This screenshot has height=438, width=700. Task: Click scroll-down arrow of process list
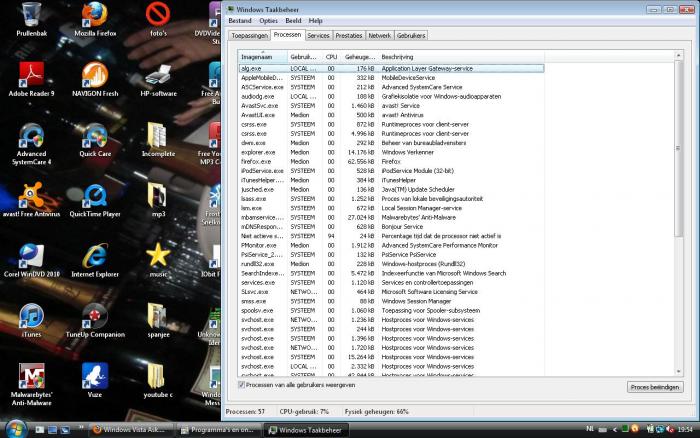pos(679,371)
